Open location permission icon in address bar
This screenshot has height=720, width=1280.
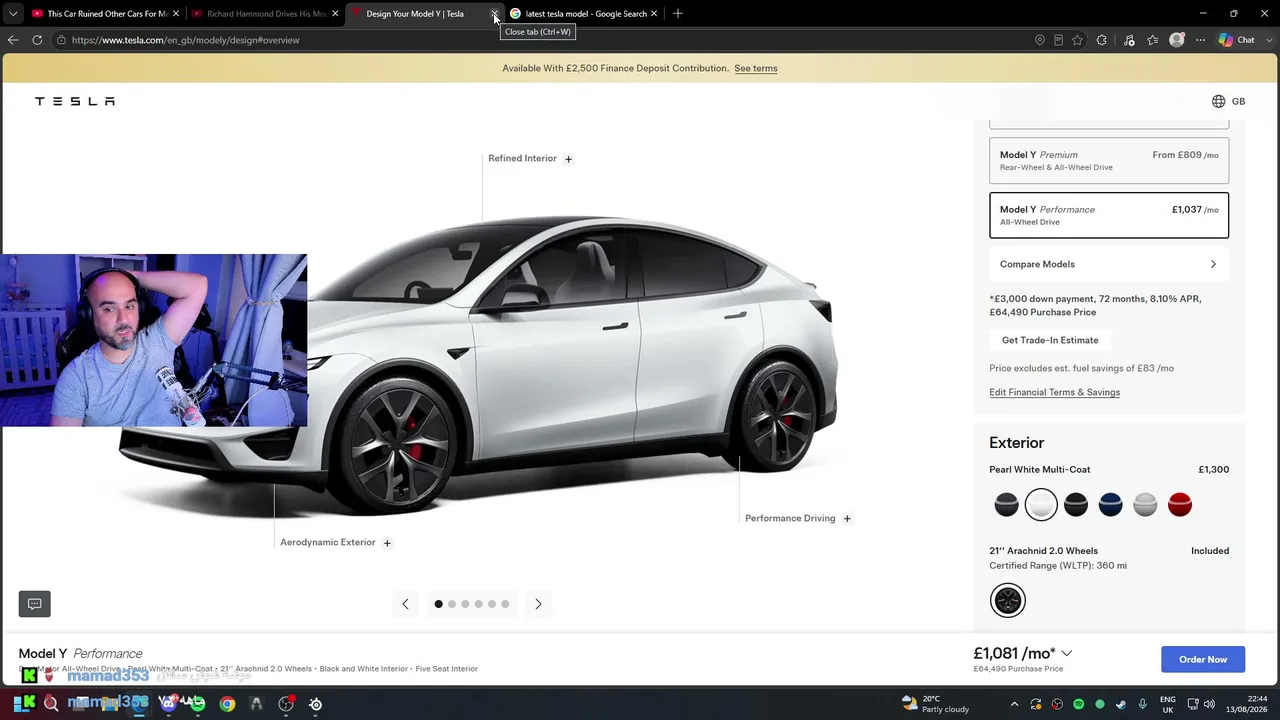[x=1040, y=40]
